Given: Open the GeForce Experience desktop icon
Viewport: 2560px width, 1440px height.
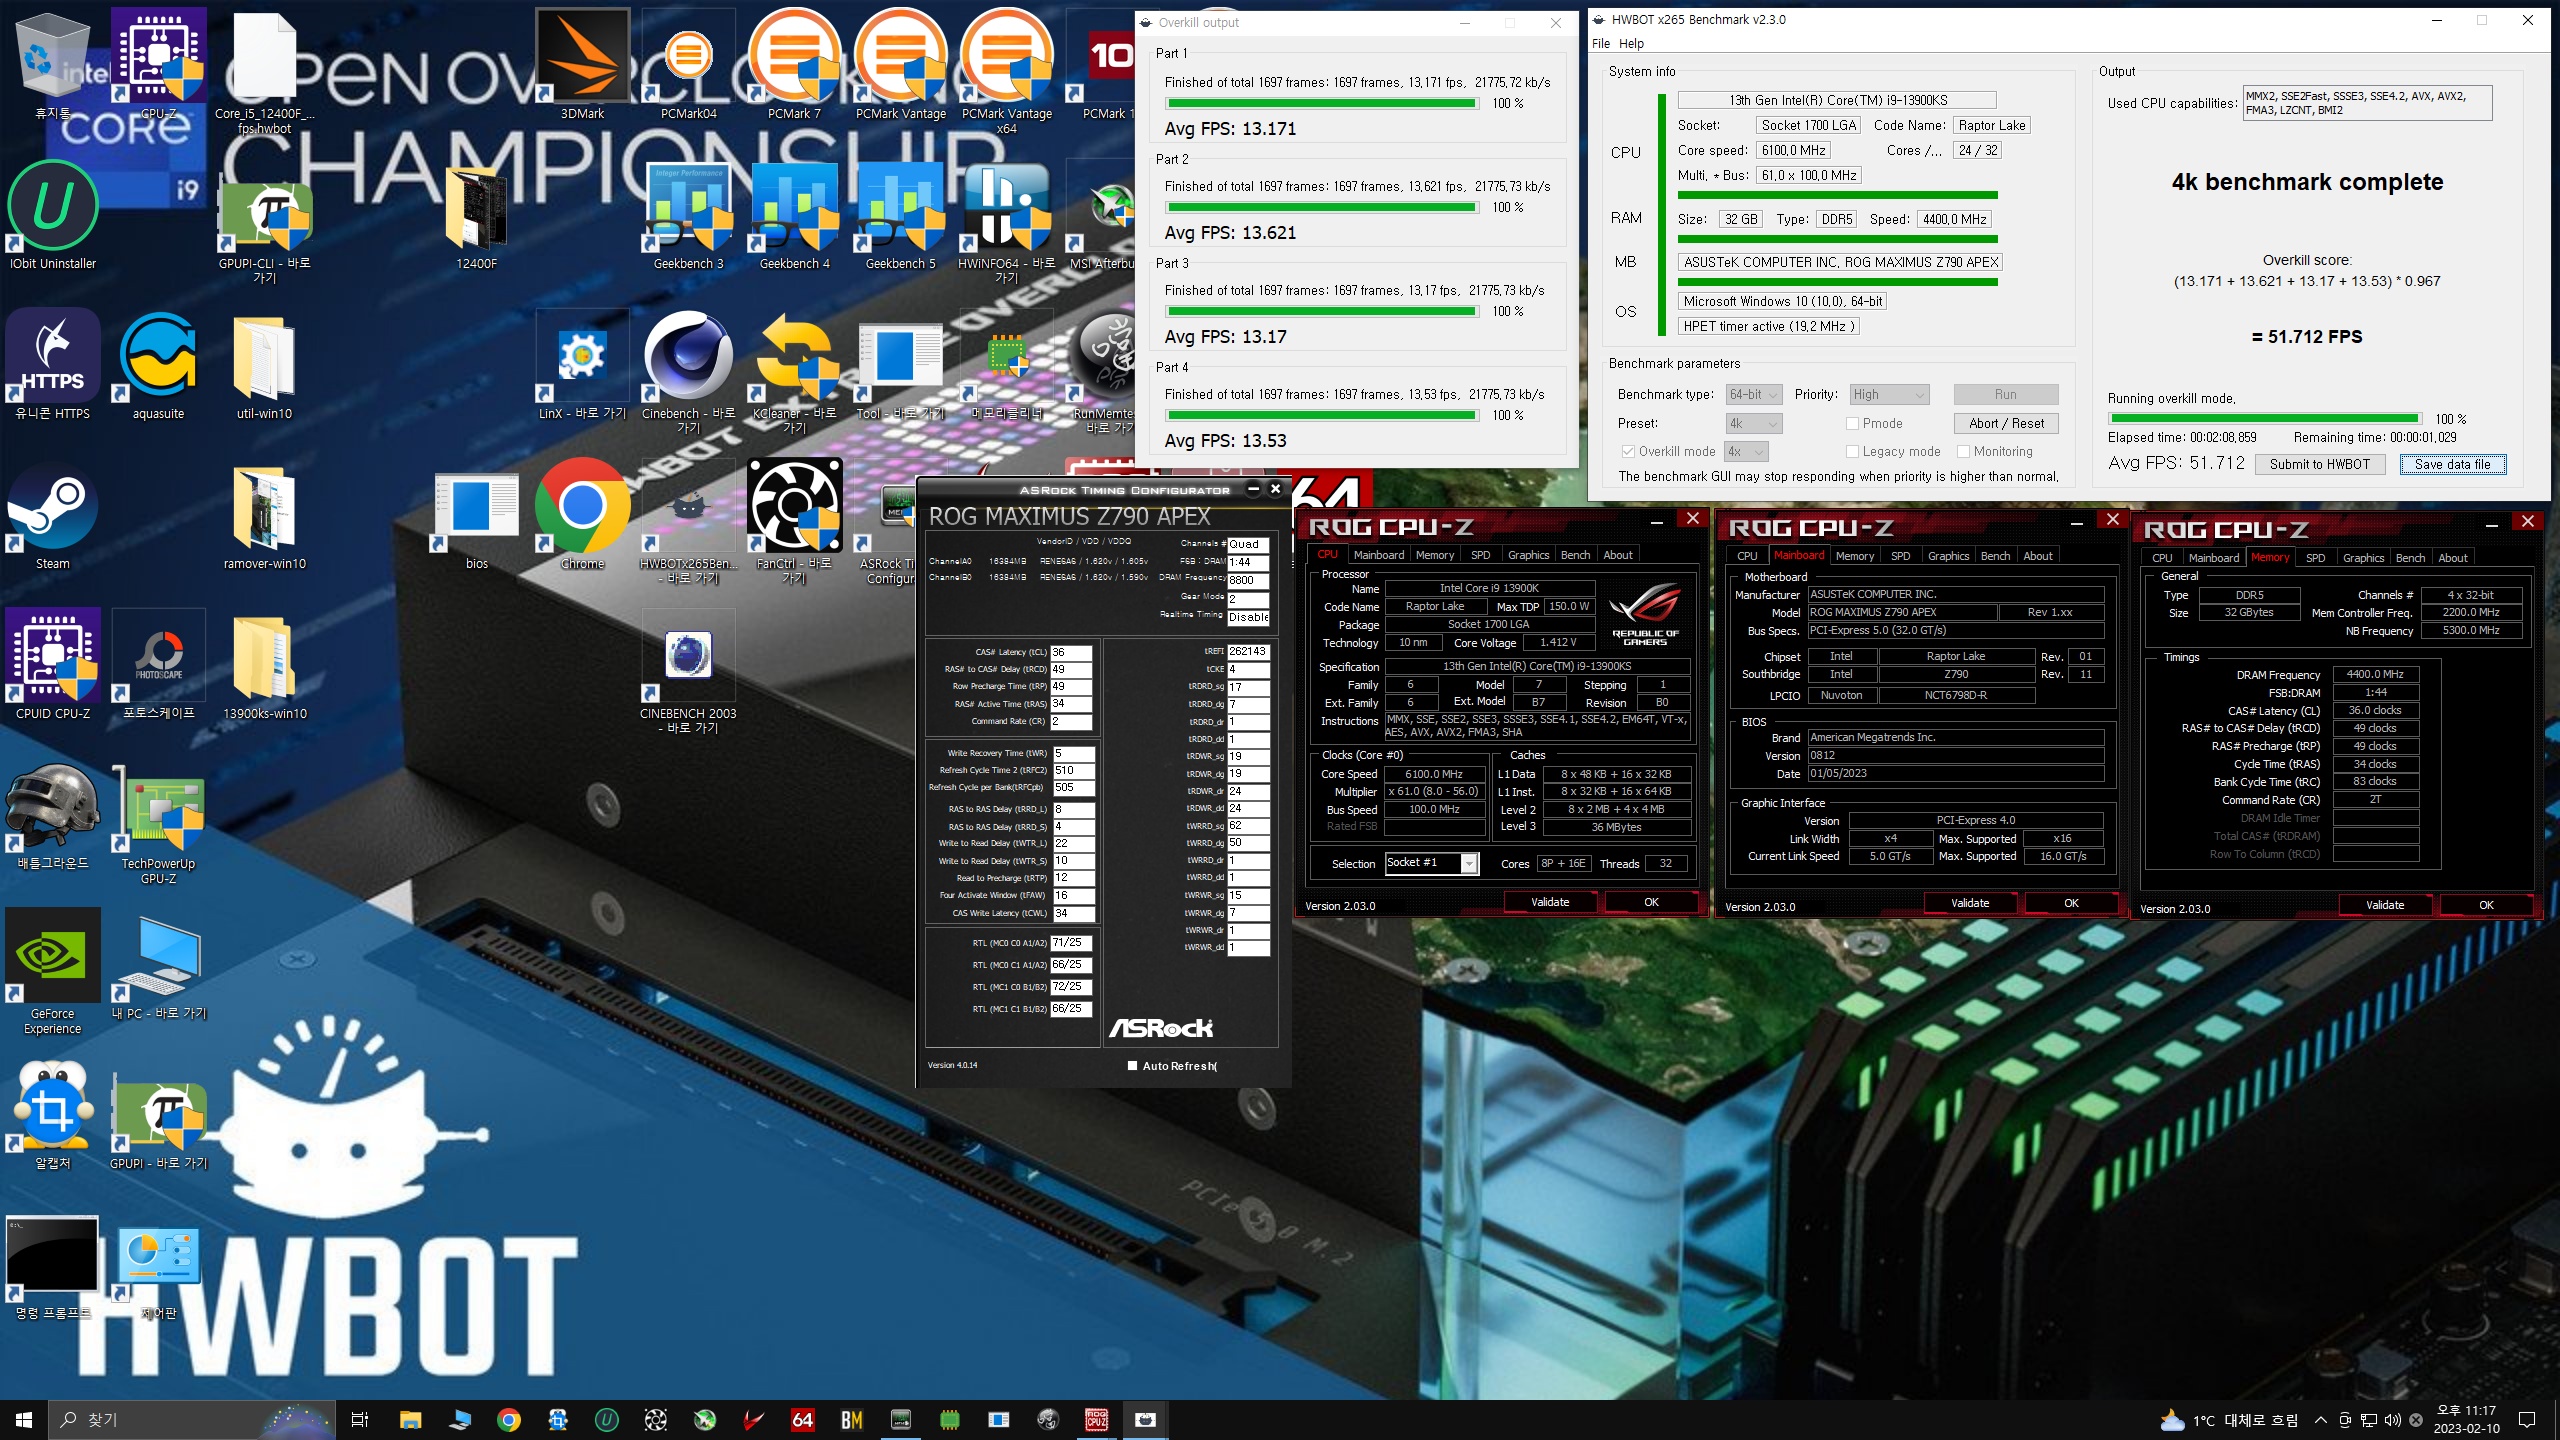Looking at the screenshot, I should click(x=53, y=972).
